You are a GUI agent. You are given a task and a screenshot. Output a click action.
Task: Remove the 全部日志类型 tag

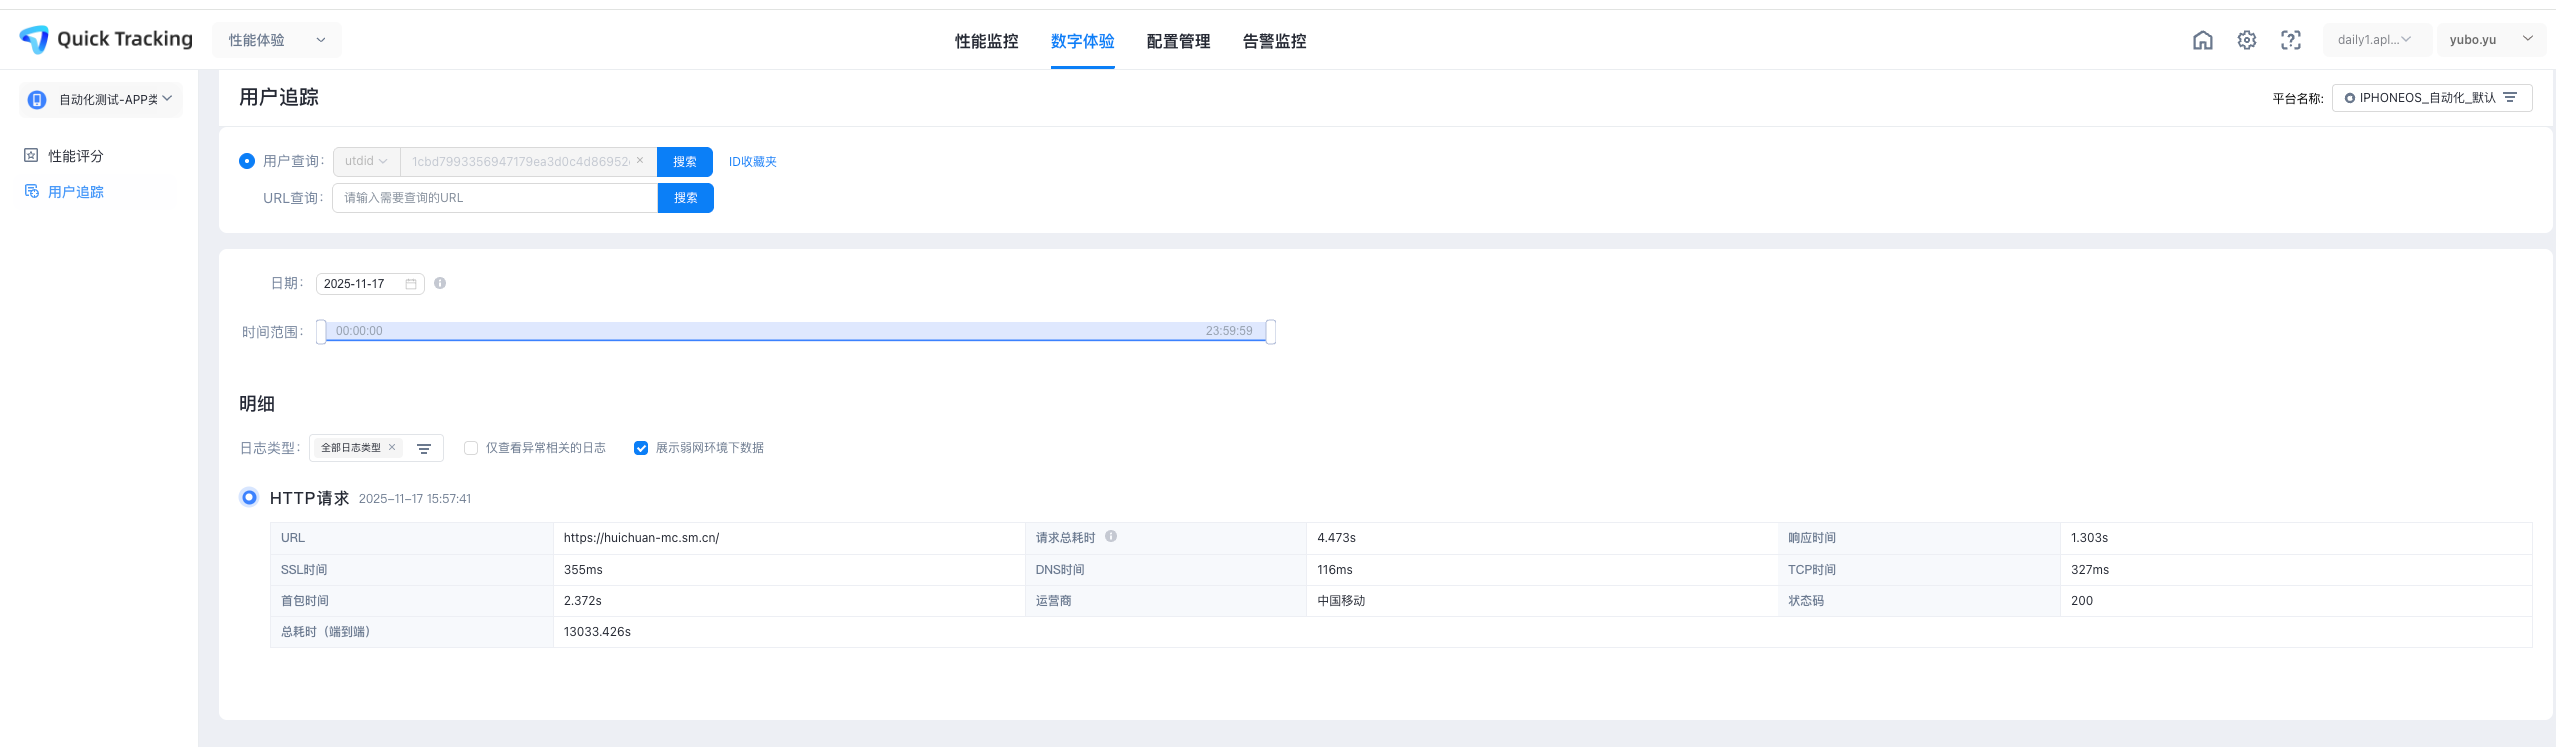tap(392, 447)
